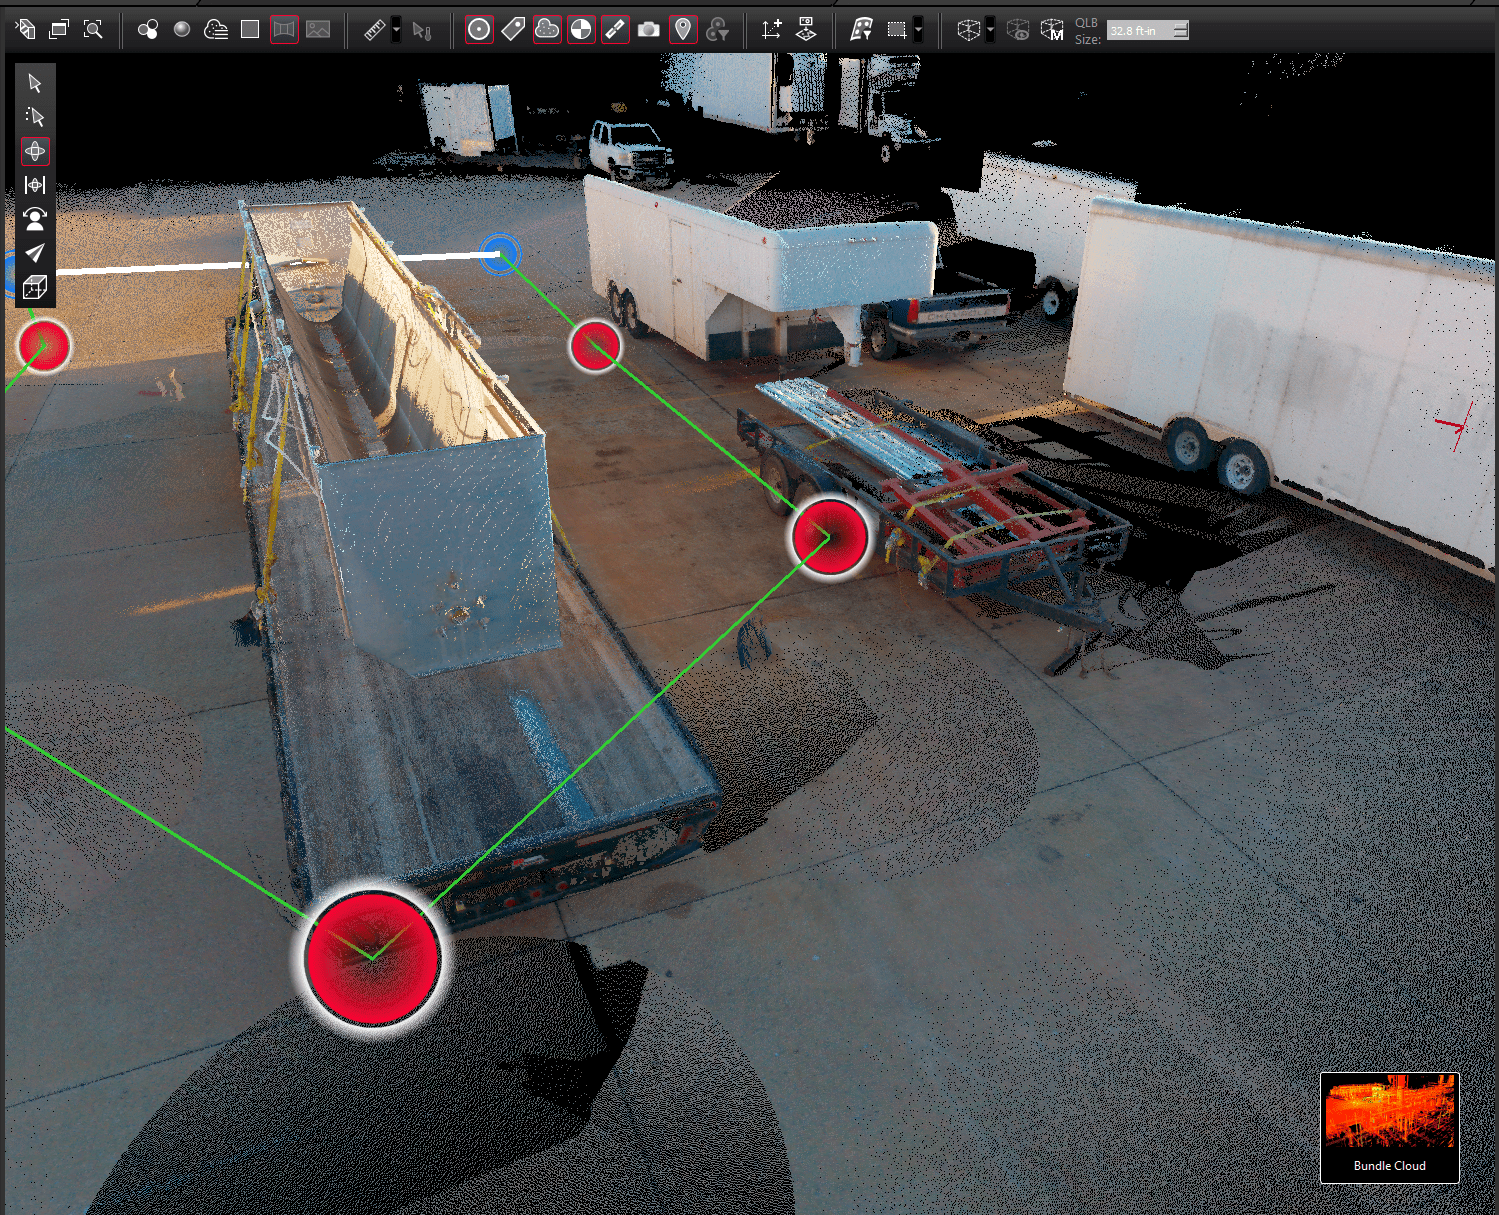The image size is (1499, 1215).
Task: Adjust the QLB Size stepper control
Action: (x=1181, y=31)
